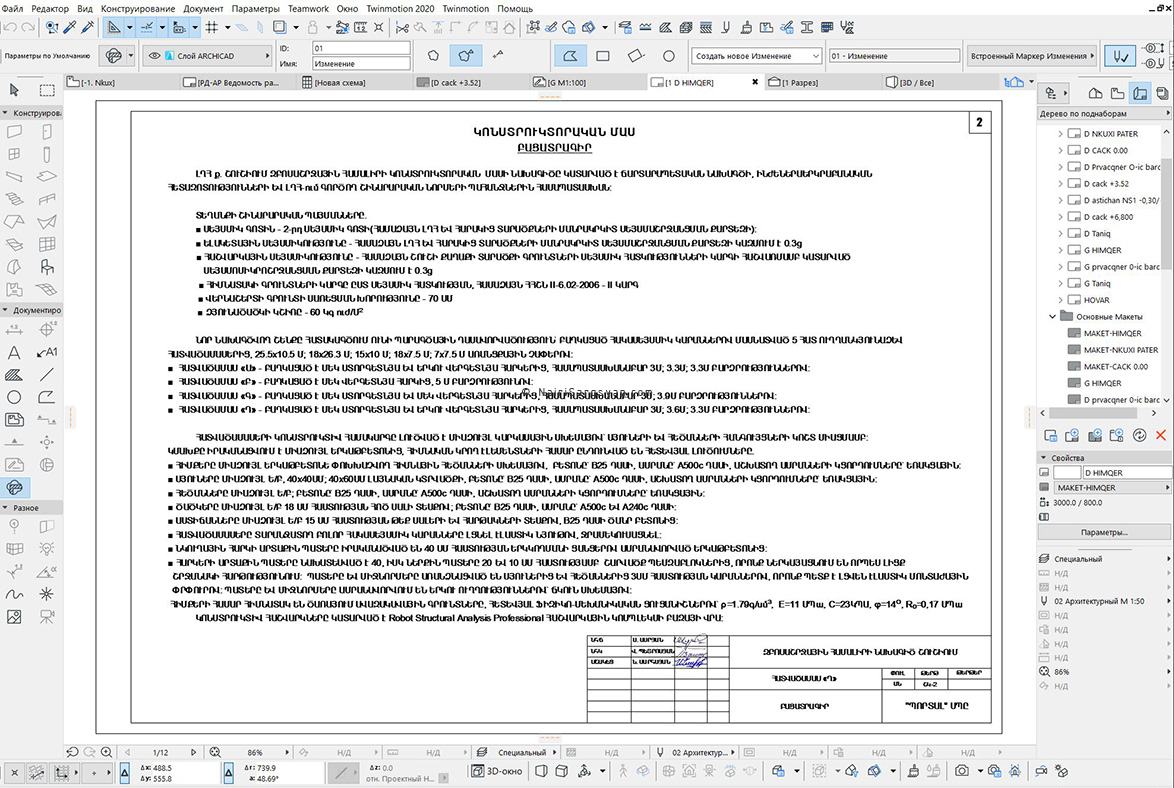1174x788 pixels.
Task: Click the red delete X in navigator
Action: (x=1161, y=435)
